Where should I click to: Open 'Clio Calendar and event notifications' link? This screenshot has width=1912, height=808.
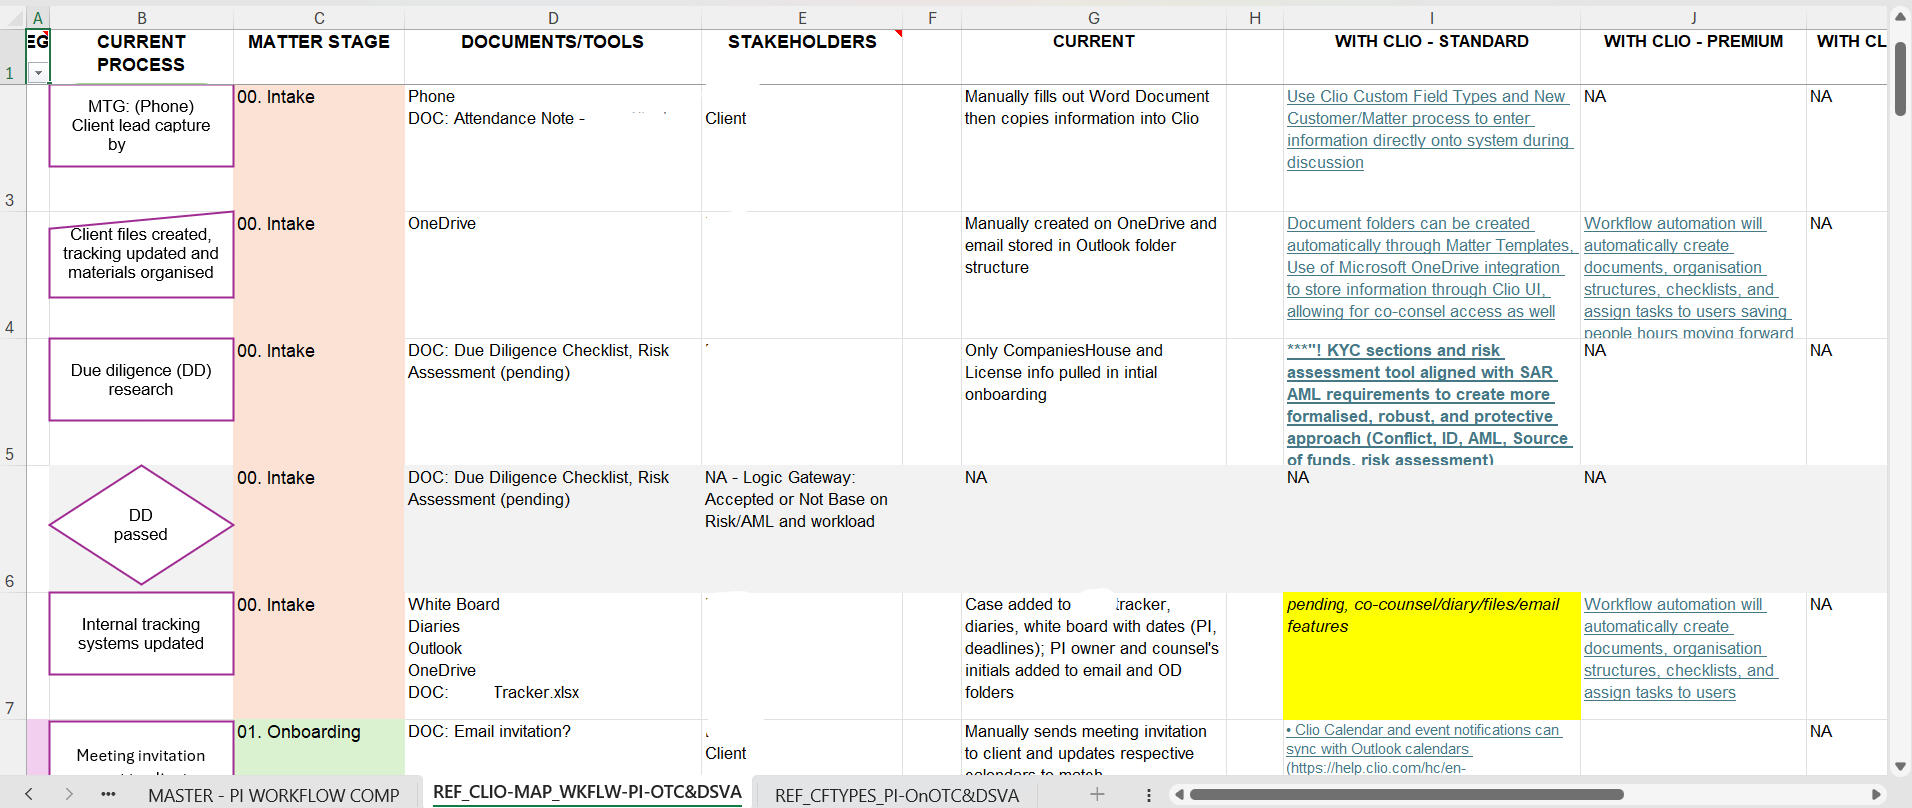[x=1426, y=731]
